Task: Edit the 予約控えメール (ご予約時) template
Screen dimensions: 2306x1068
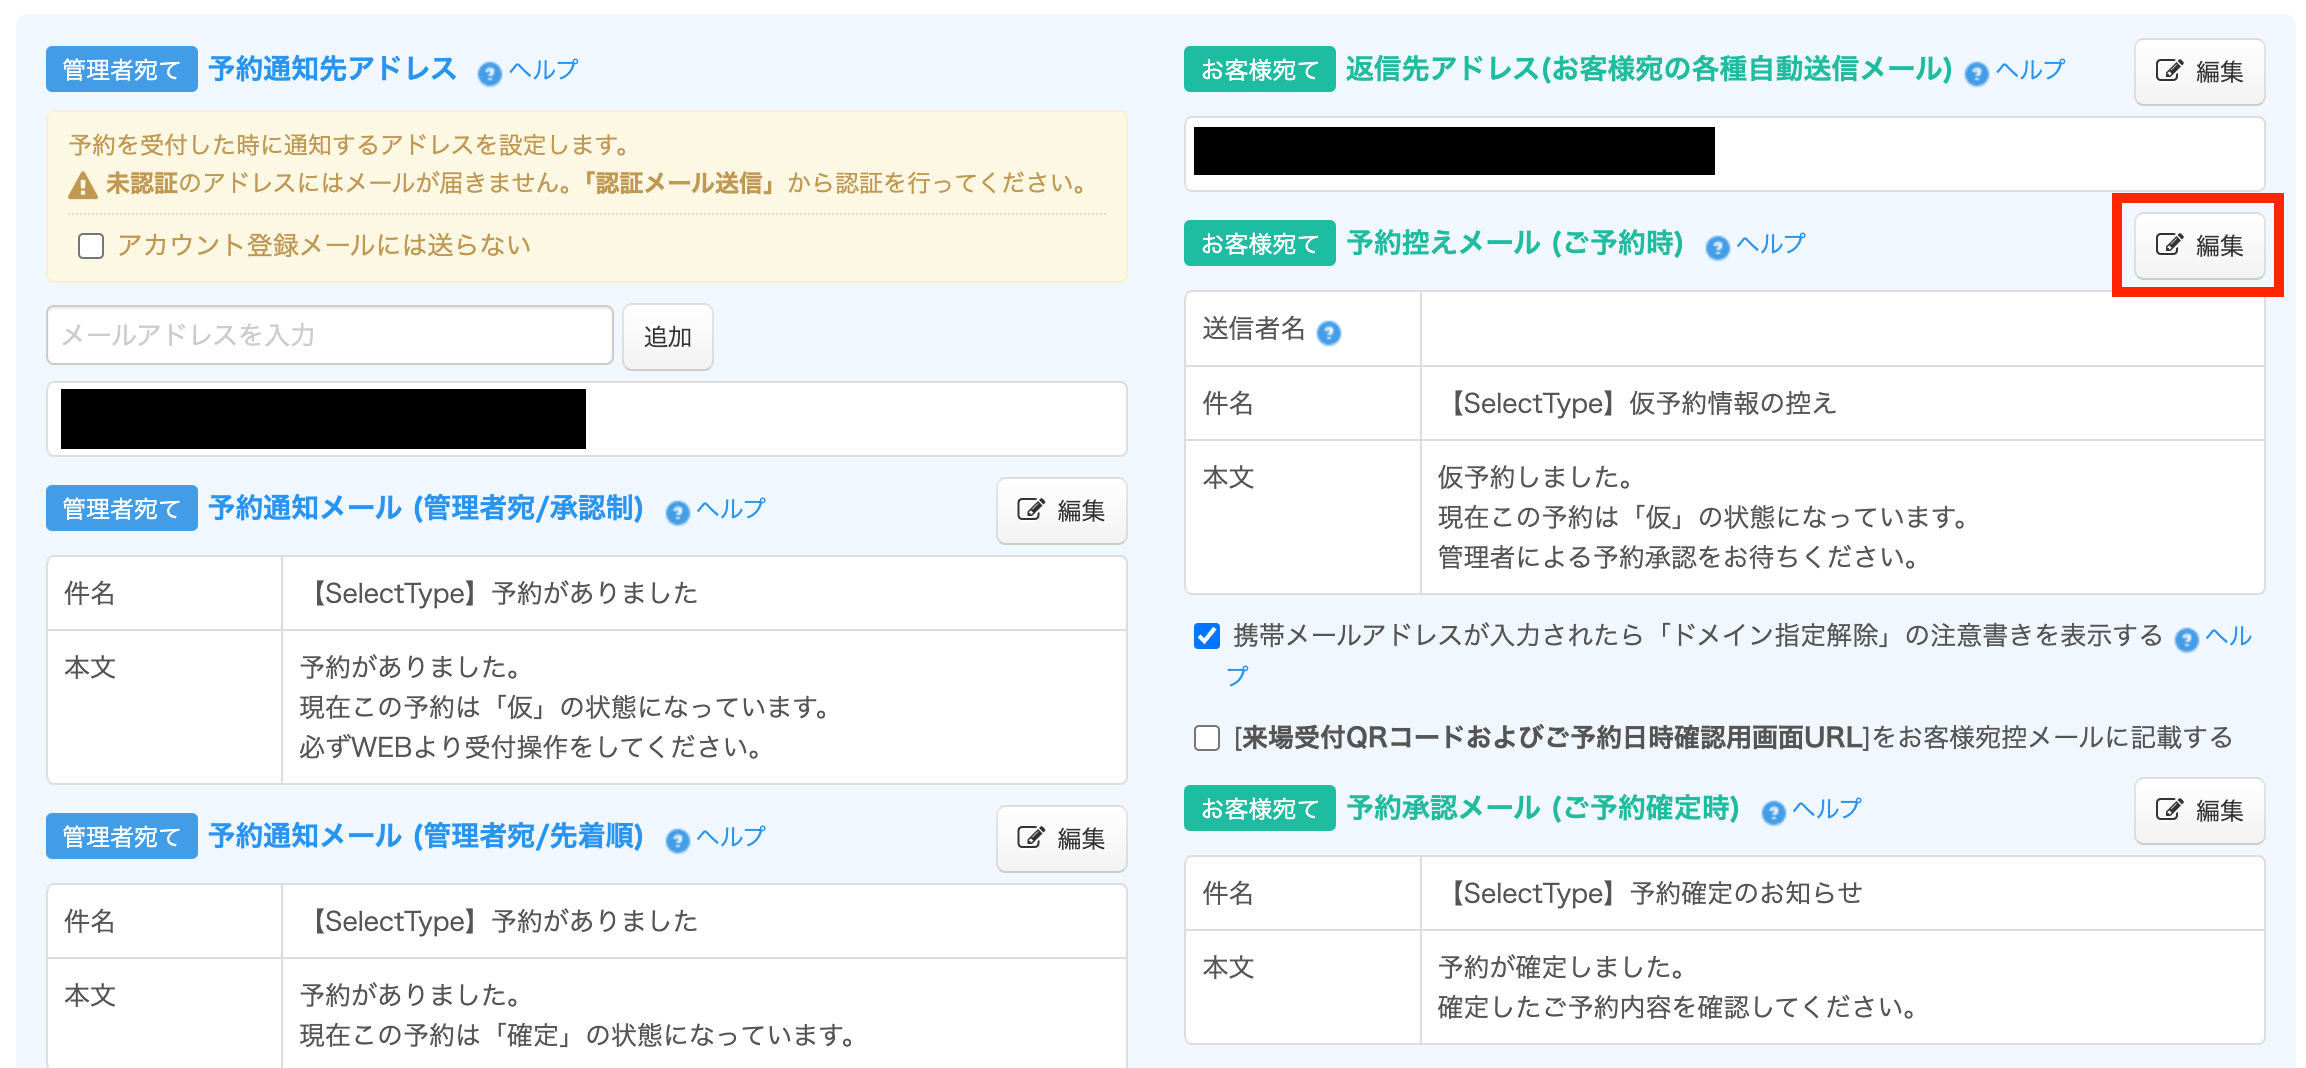Action: pyautogui.click(x=2199, y=246)
